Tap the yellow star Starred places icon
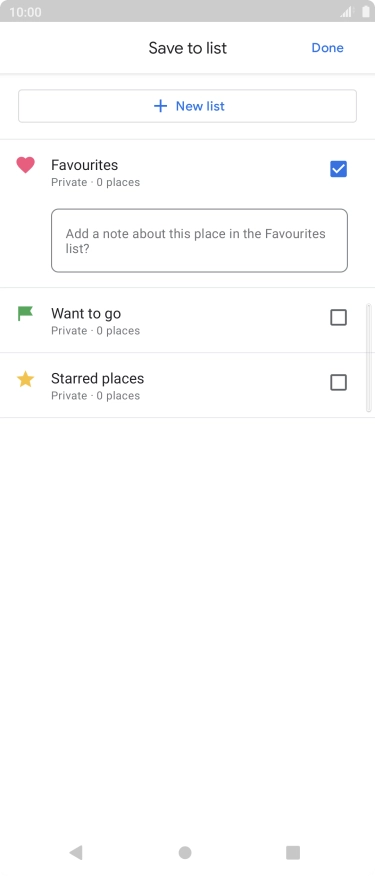Screen dimensions: 375x876 pos(25,379)
